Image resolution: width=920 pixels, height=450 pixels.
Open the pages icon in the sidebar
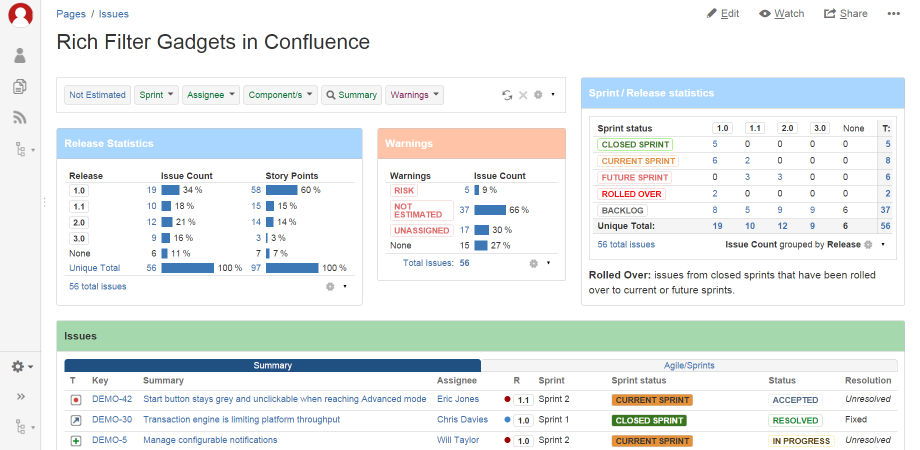[20, 87]
